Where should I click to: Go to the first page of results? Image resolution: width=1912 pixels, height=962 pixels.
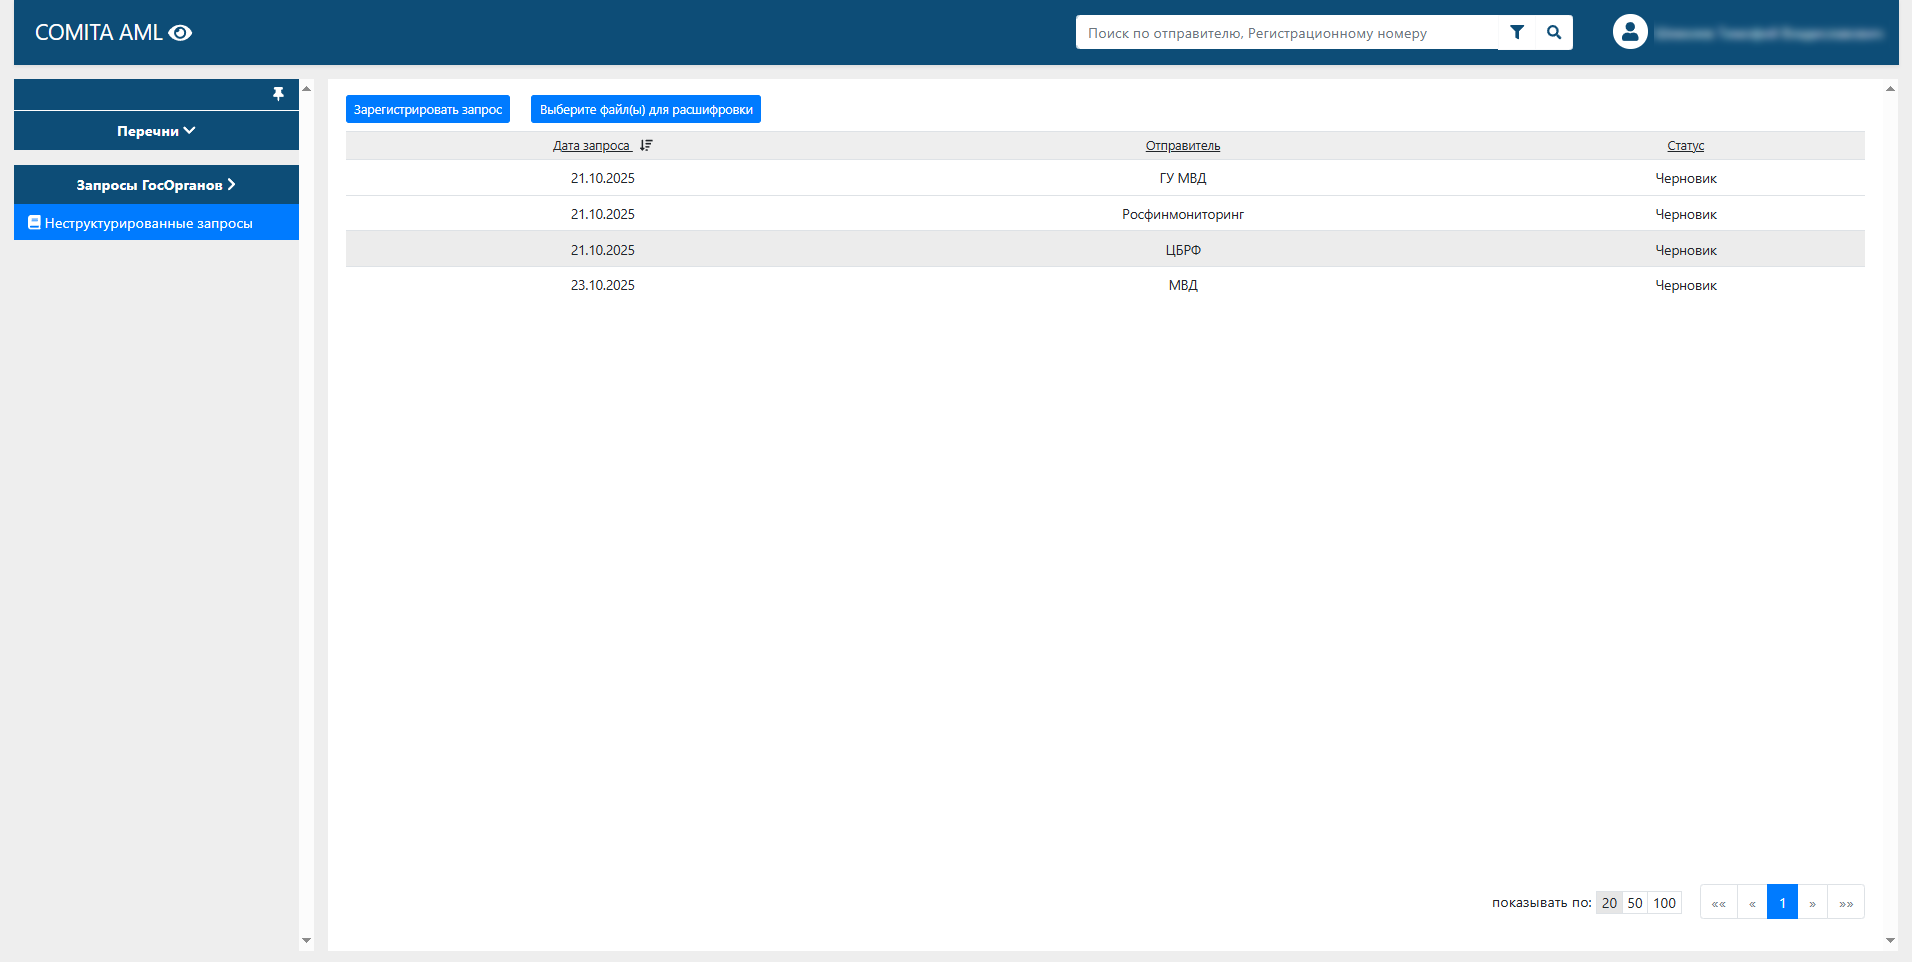tap(1718, 902)
